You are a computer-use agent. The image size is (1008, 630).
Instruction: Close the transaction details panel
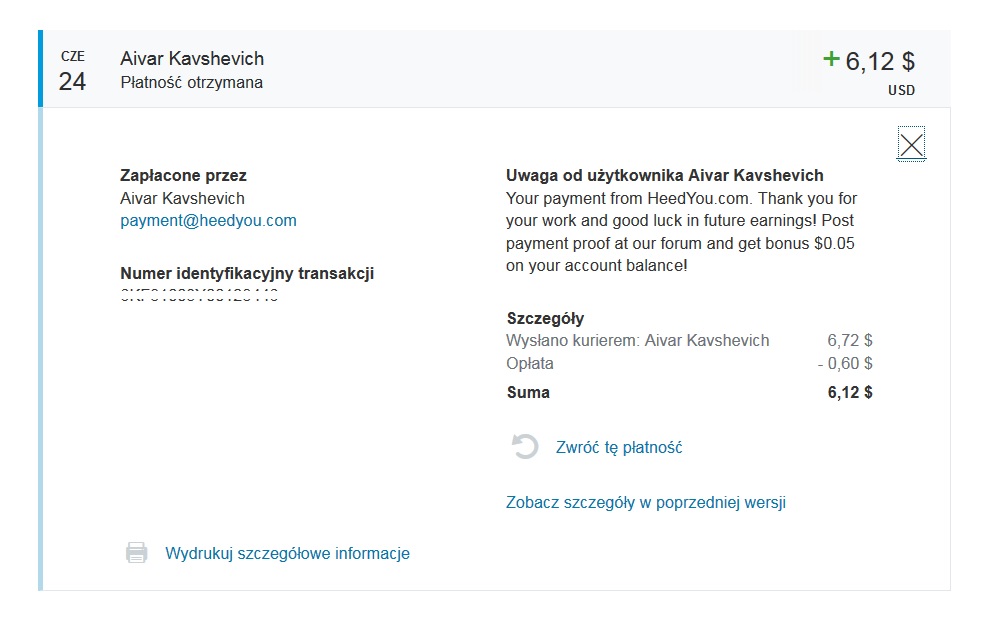tap(911, 145)
